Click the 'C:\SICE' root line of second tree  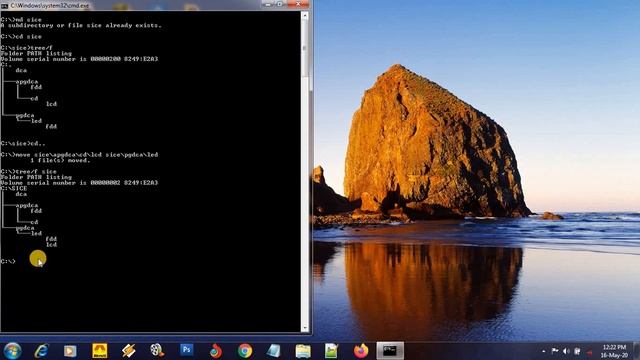14,189
